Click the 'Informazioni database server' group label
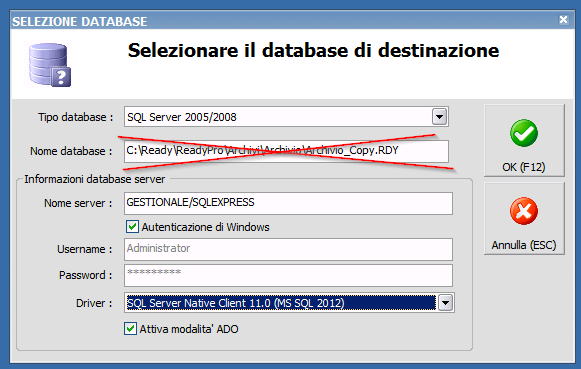581x369 pixels. tap(94, 179)
